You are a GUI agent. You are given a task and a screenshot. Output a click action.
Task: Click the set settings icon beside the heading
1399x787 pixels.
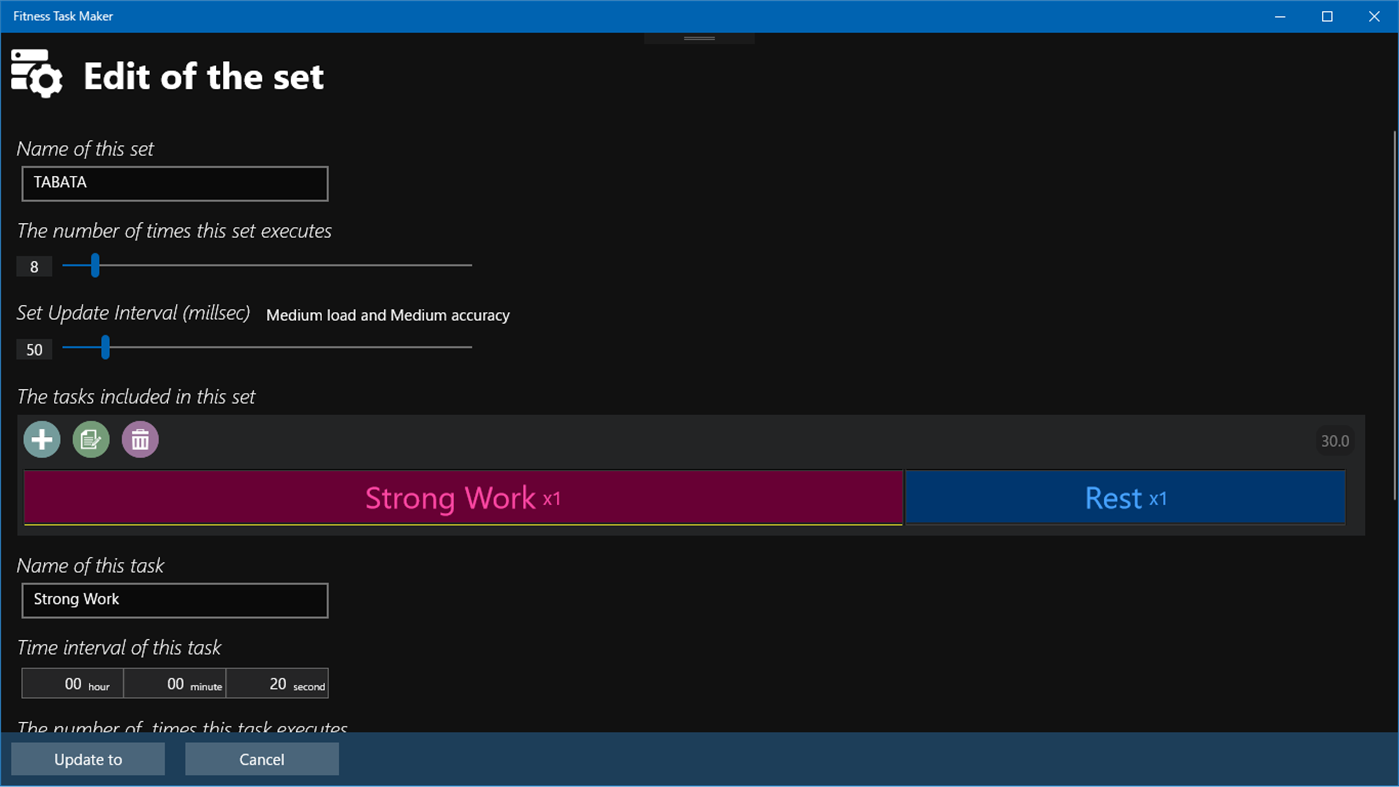pos(37,72)
